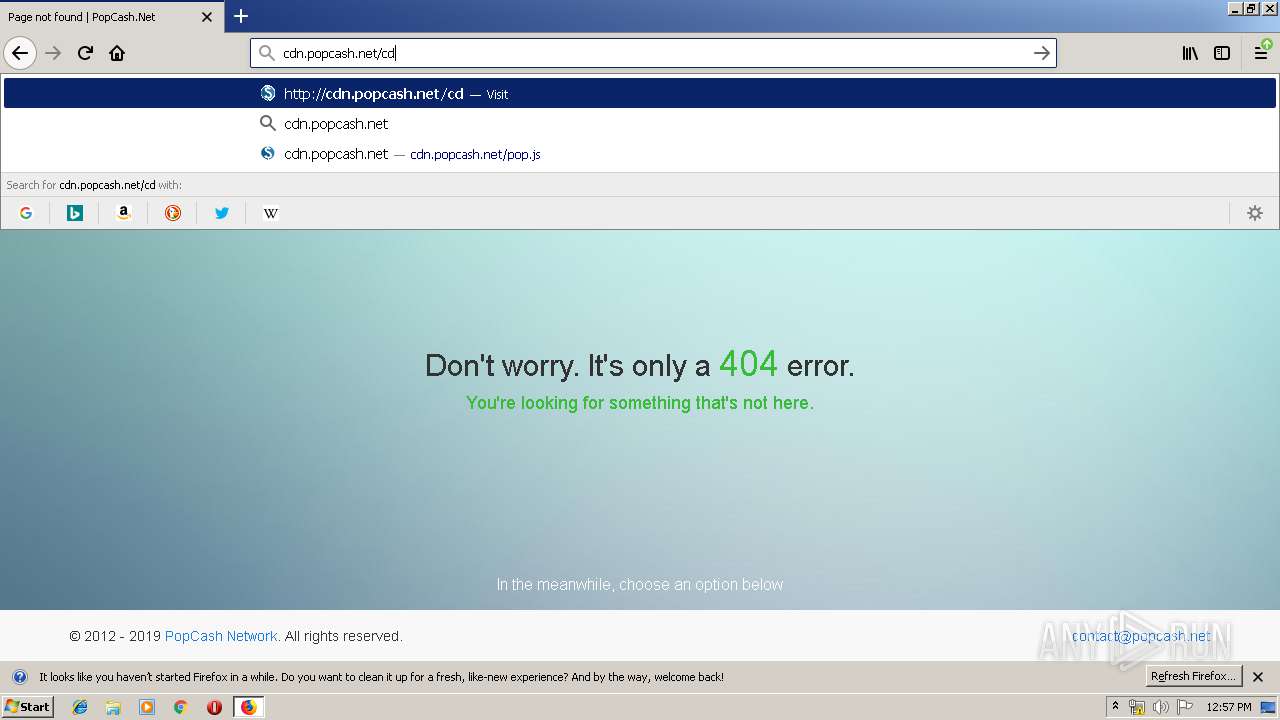This screenshot has height=720, width=1280.
Task: Click the contact@popcash.net email link
Action: click(x=1141, y=636)
